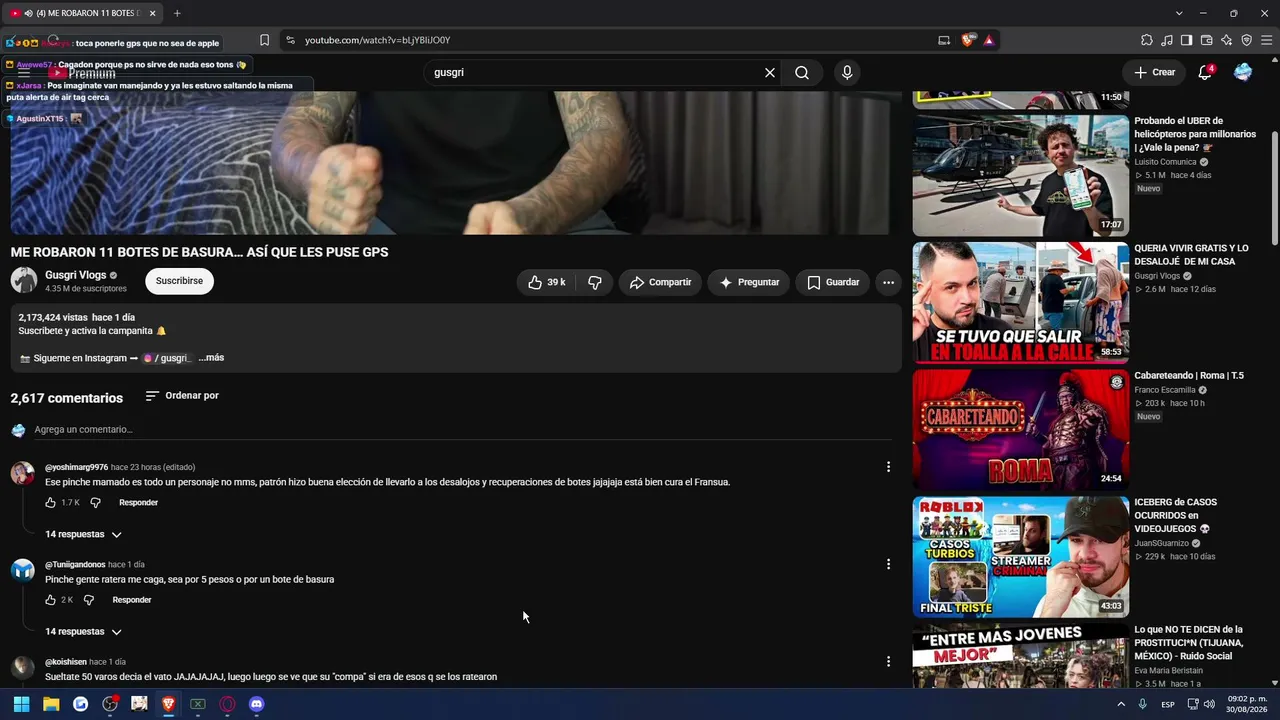Play the UBER de helicópteros video thumbnail
1280x720 pixels.
tap(1020, 175)
